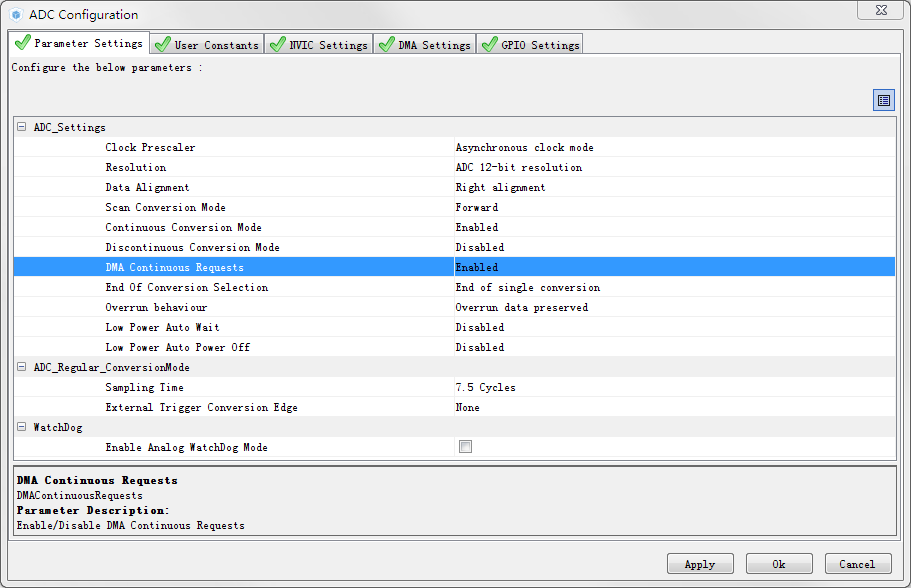The height and width of the screenshot is (588, 911).
Task: Click the Cancel button
Action: click(858, 564)
